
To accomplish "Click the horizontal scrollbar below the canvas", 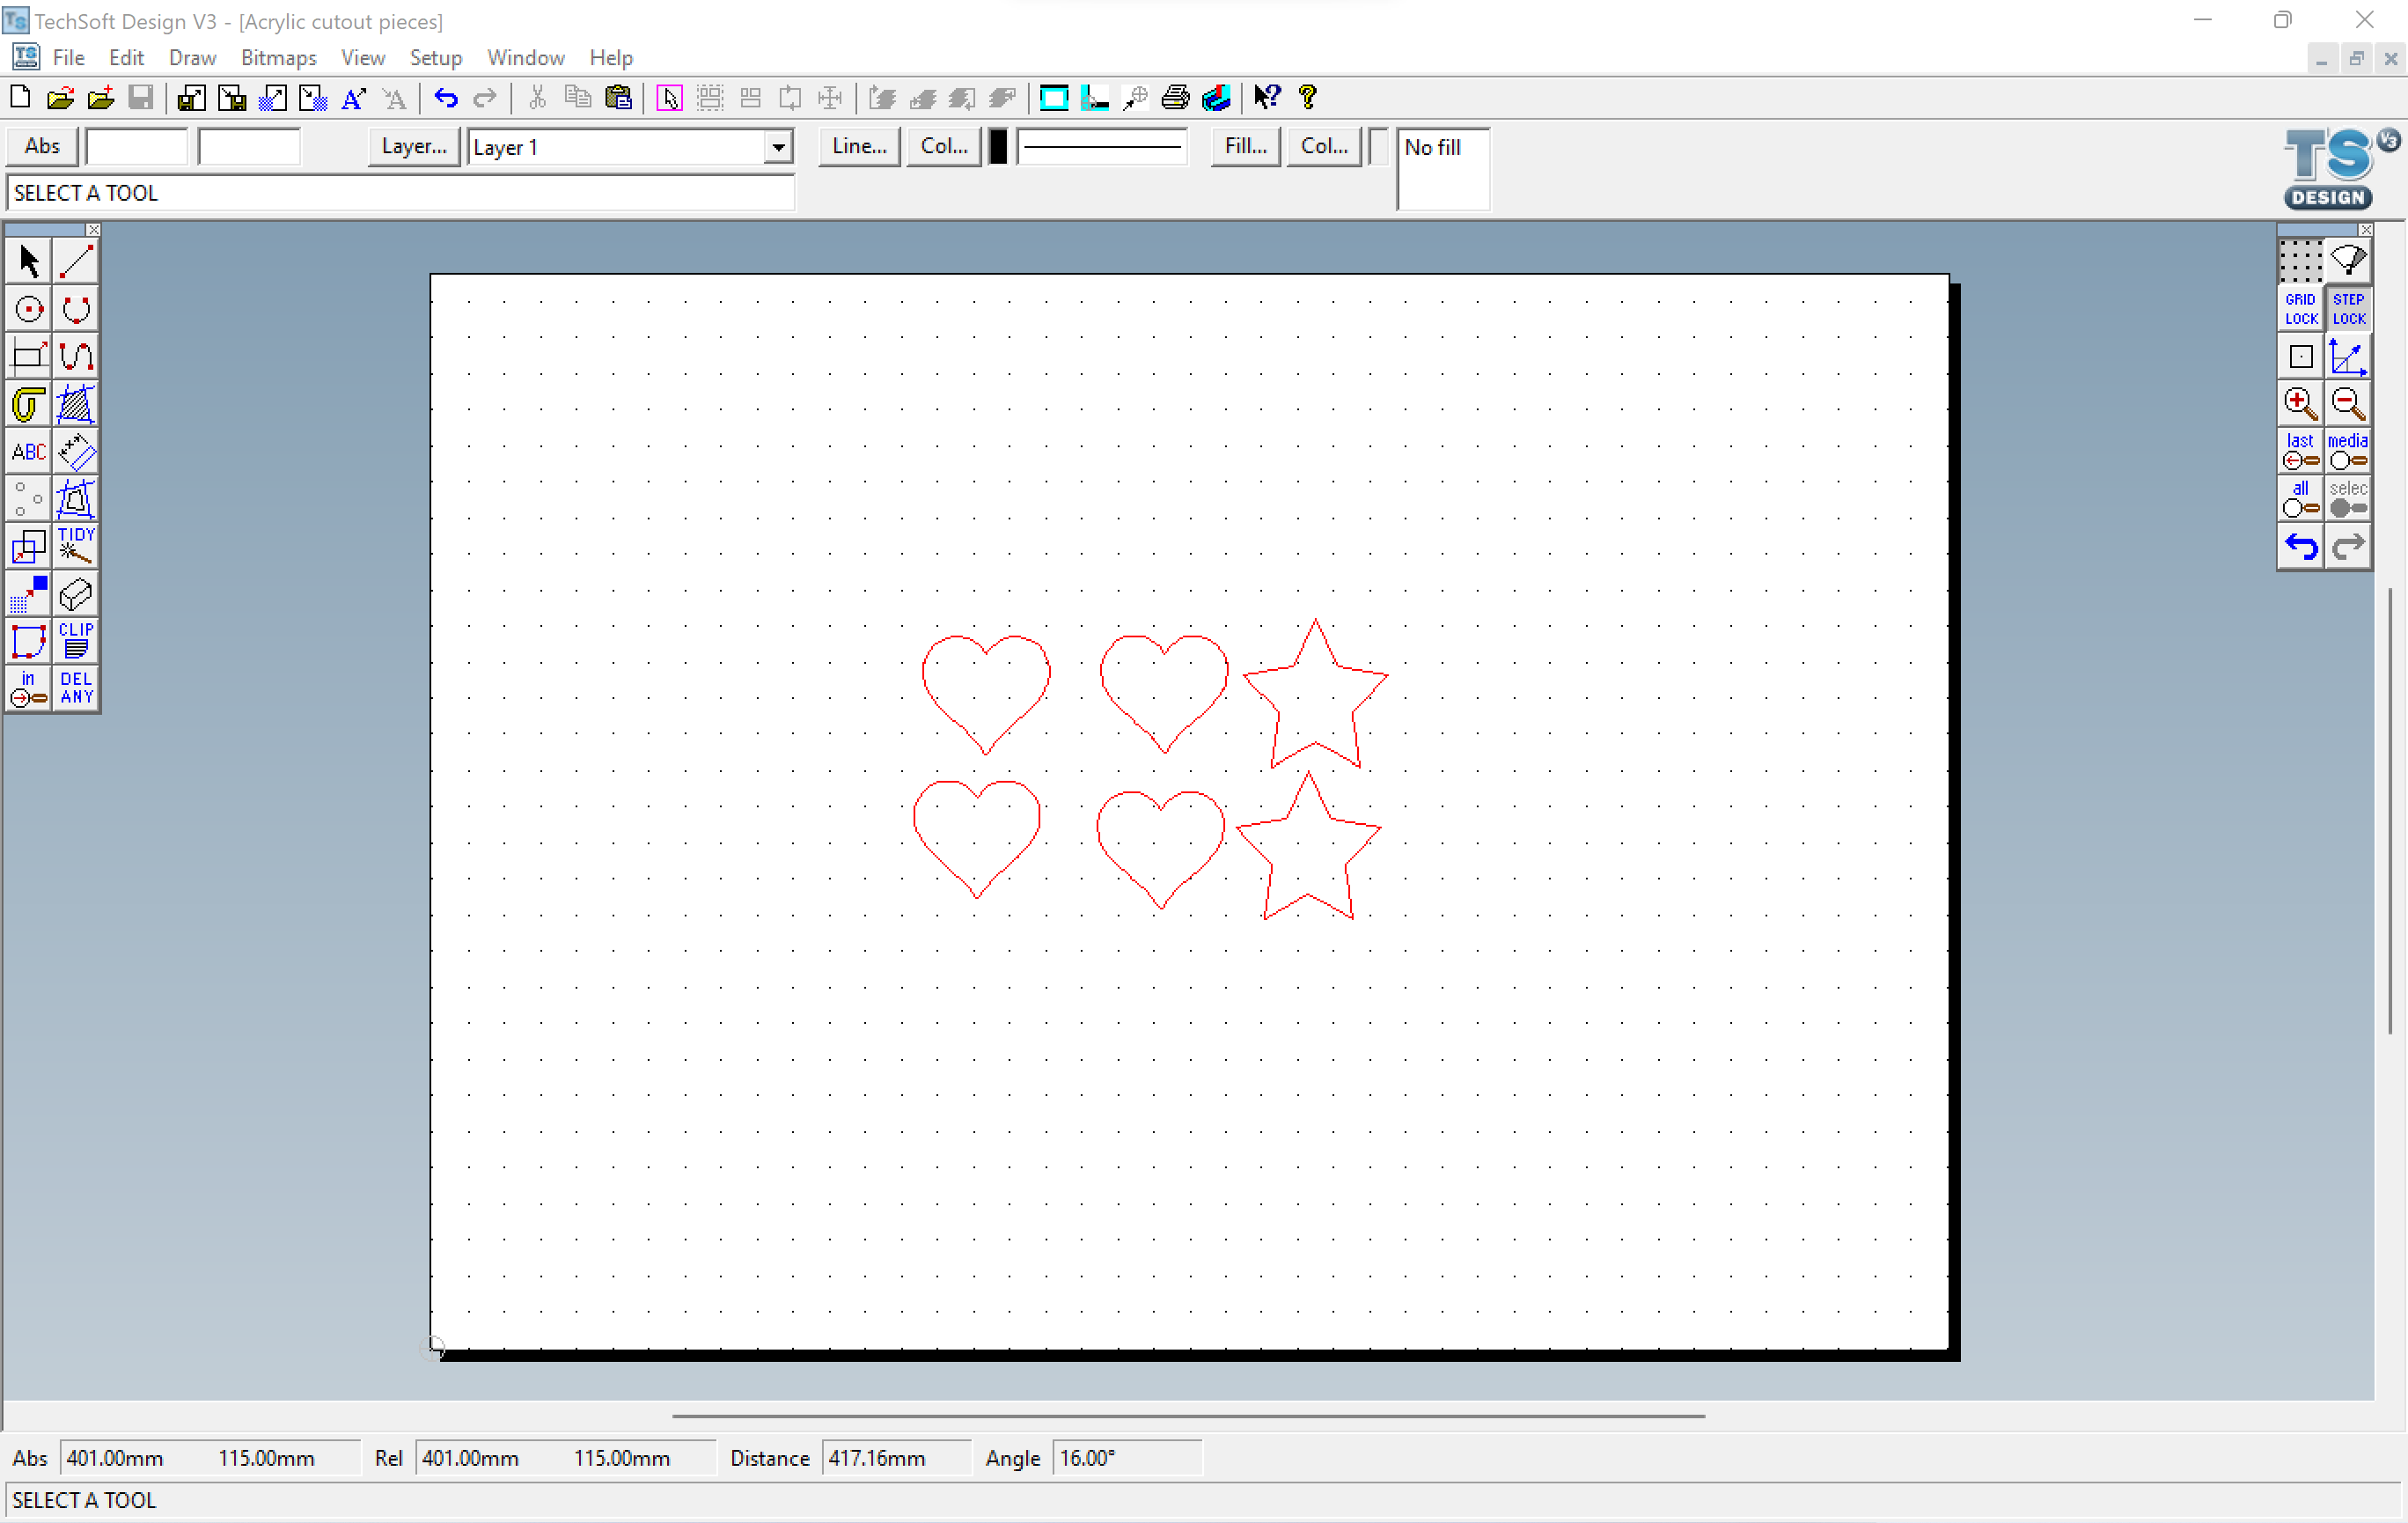I will (x=1188, y=1415).
